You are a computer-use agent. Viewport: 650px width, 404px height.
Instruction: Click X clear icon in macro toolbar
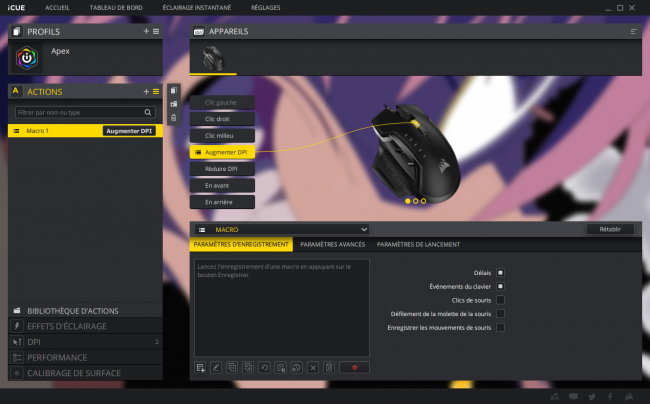313,368
